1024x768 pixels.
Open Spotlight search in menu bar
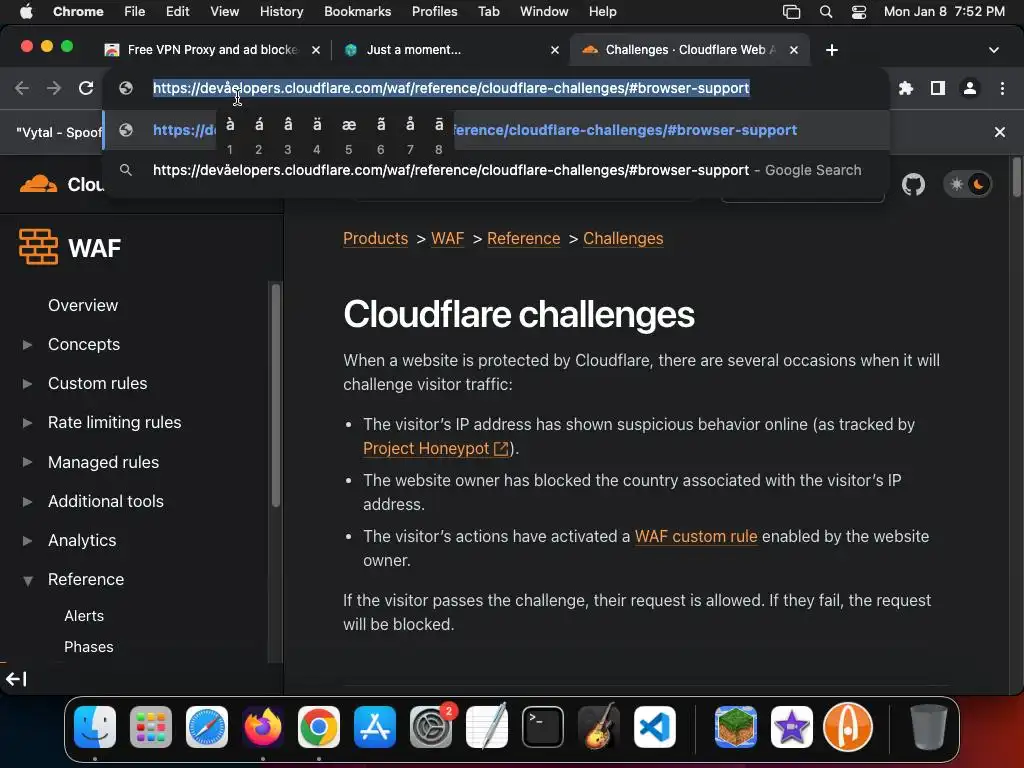825,12
